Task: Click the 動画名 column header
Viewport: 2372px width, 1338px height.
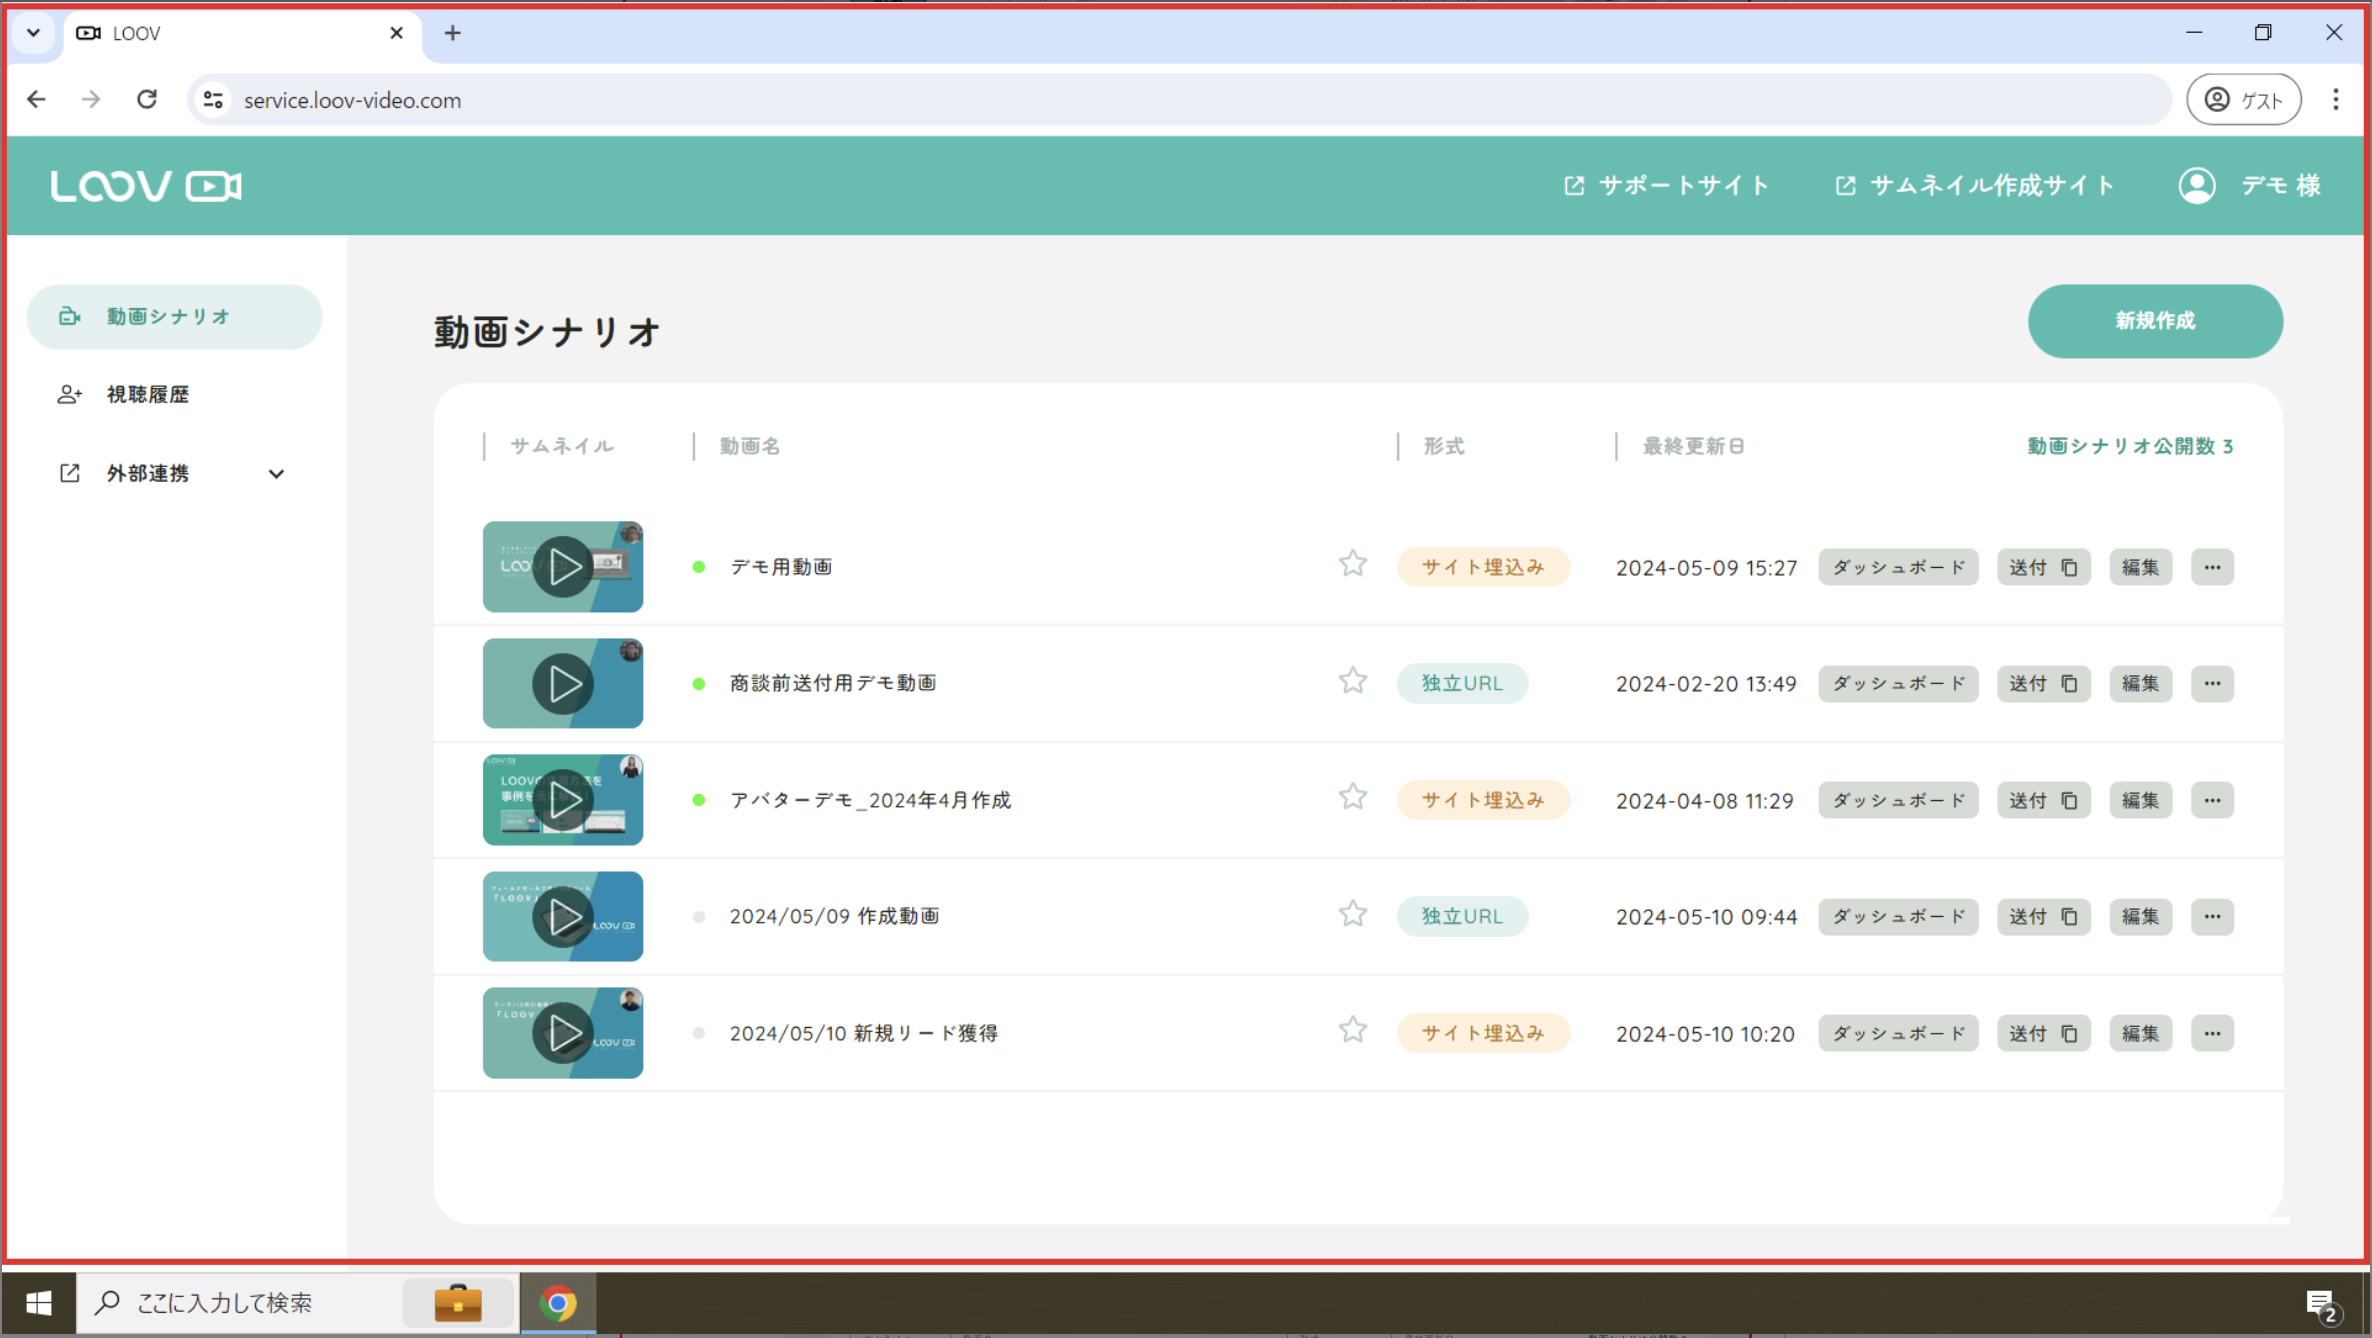Action: click(750, 446)
